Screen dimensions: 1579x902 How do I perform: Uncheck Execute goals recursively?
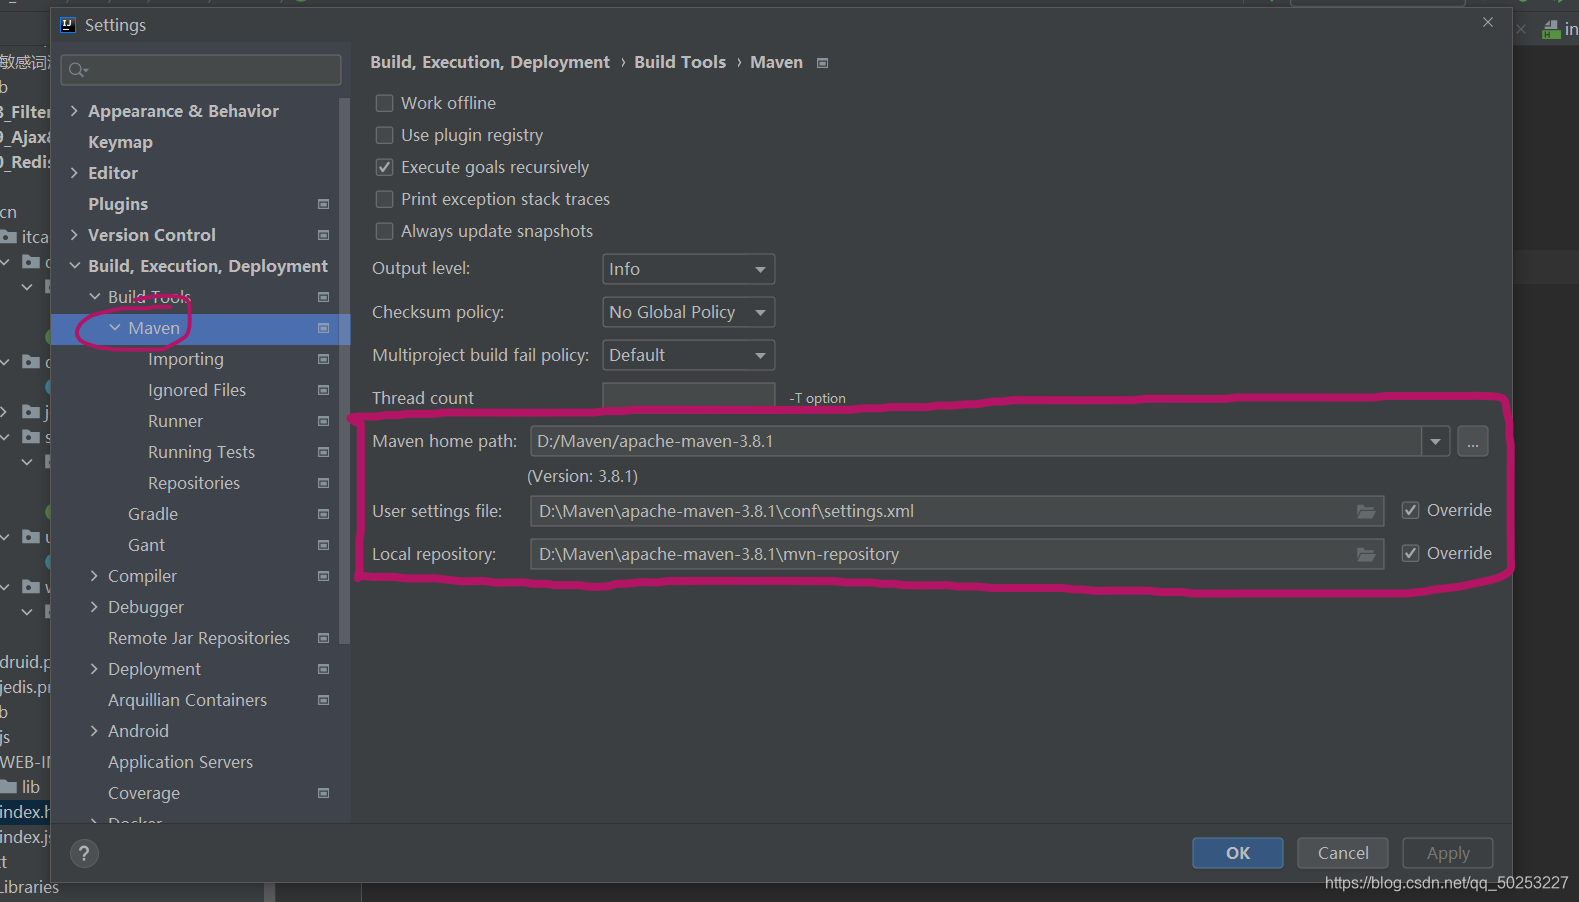384,167
